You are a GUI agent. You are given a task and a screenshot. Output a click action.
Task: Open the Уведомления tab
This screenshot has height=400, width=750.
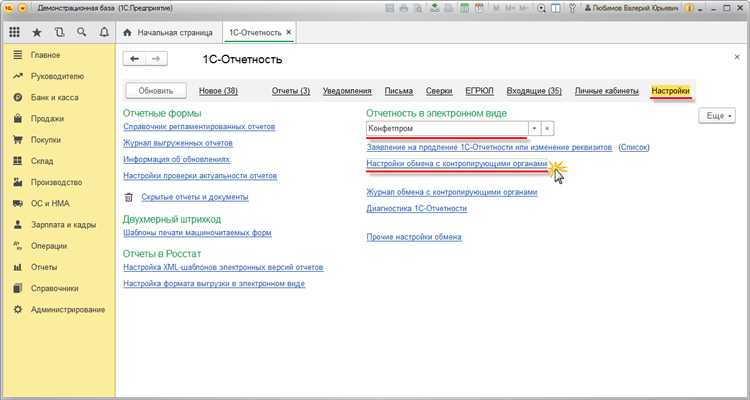click(x=347, y=91)
